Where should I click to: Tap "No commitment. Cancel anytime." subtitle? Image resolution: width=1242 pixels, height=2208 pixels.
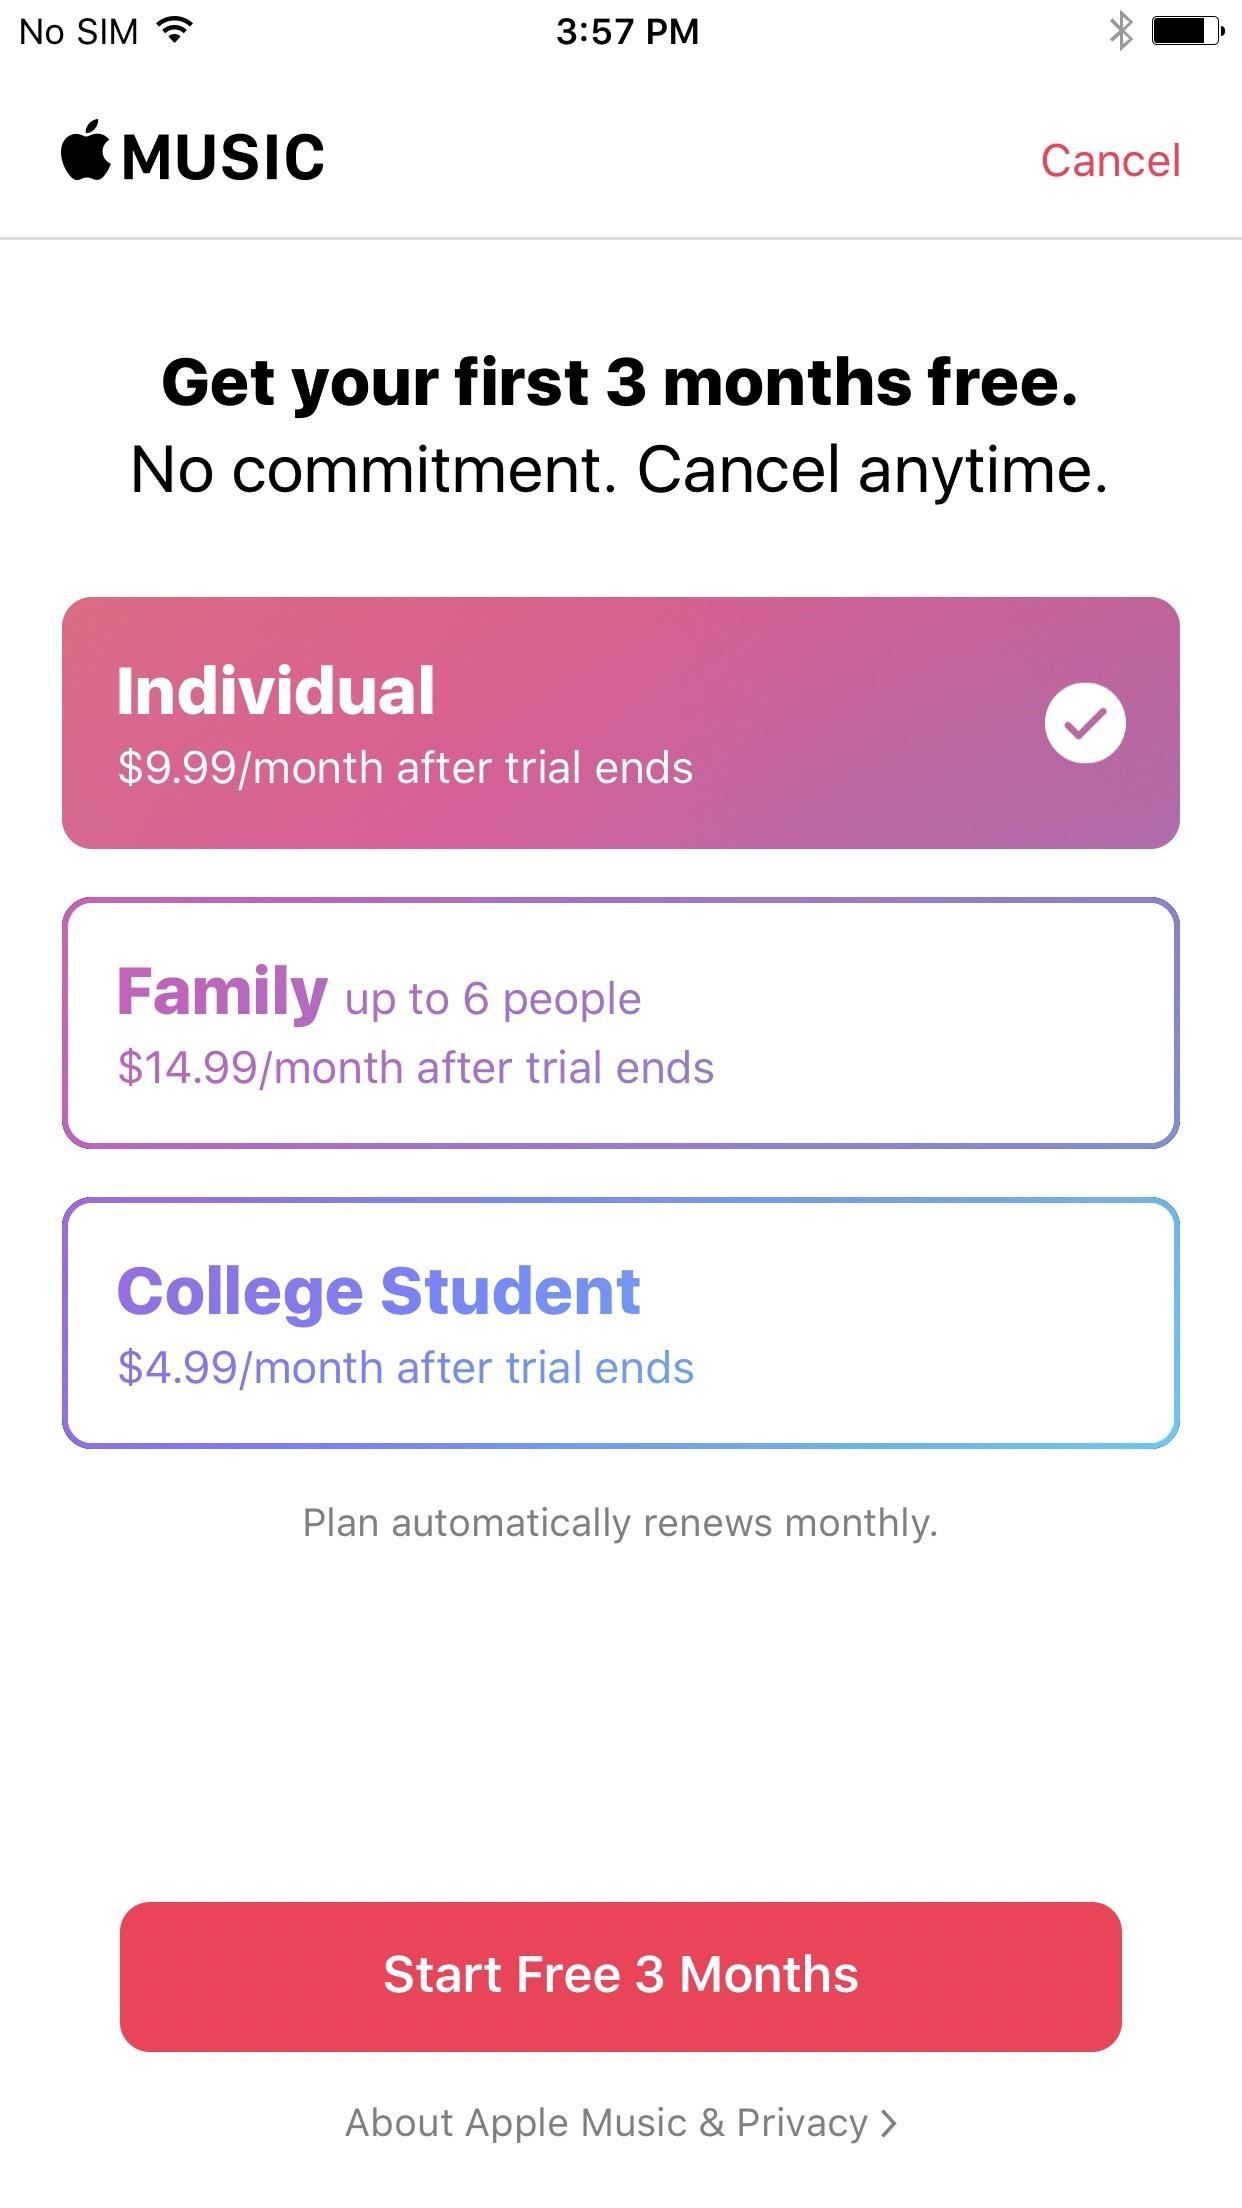coord(620,470)
